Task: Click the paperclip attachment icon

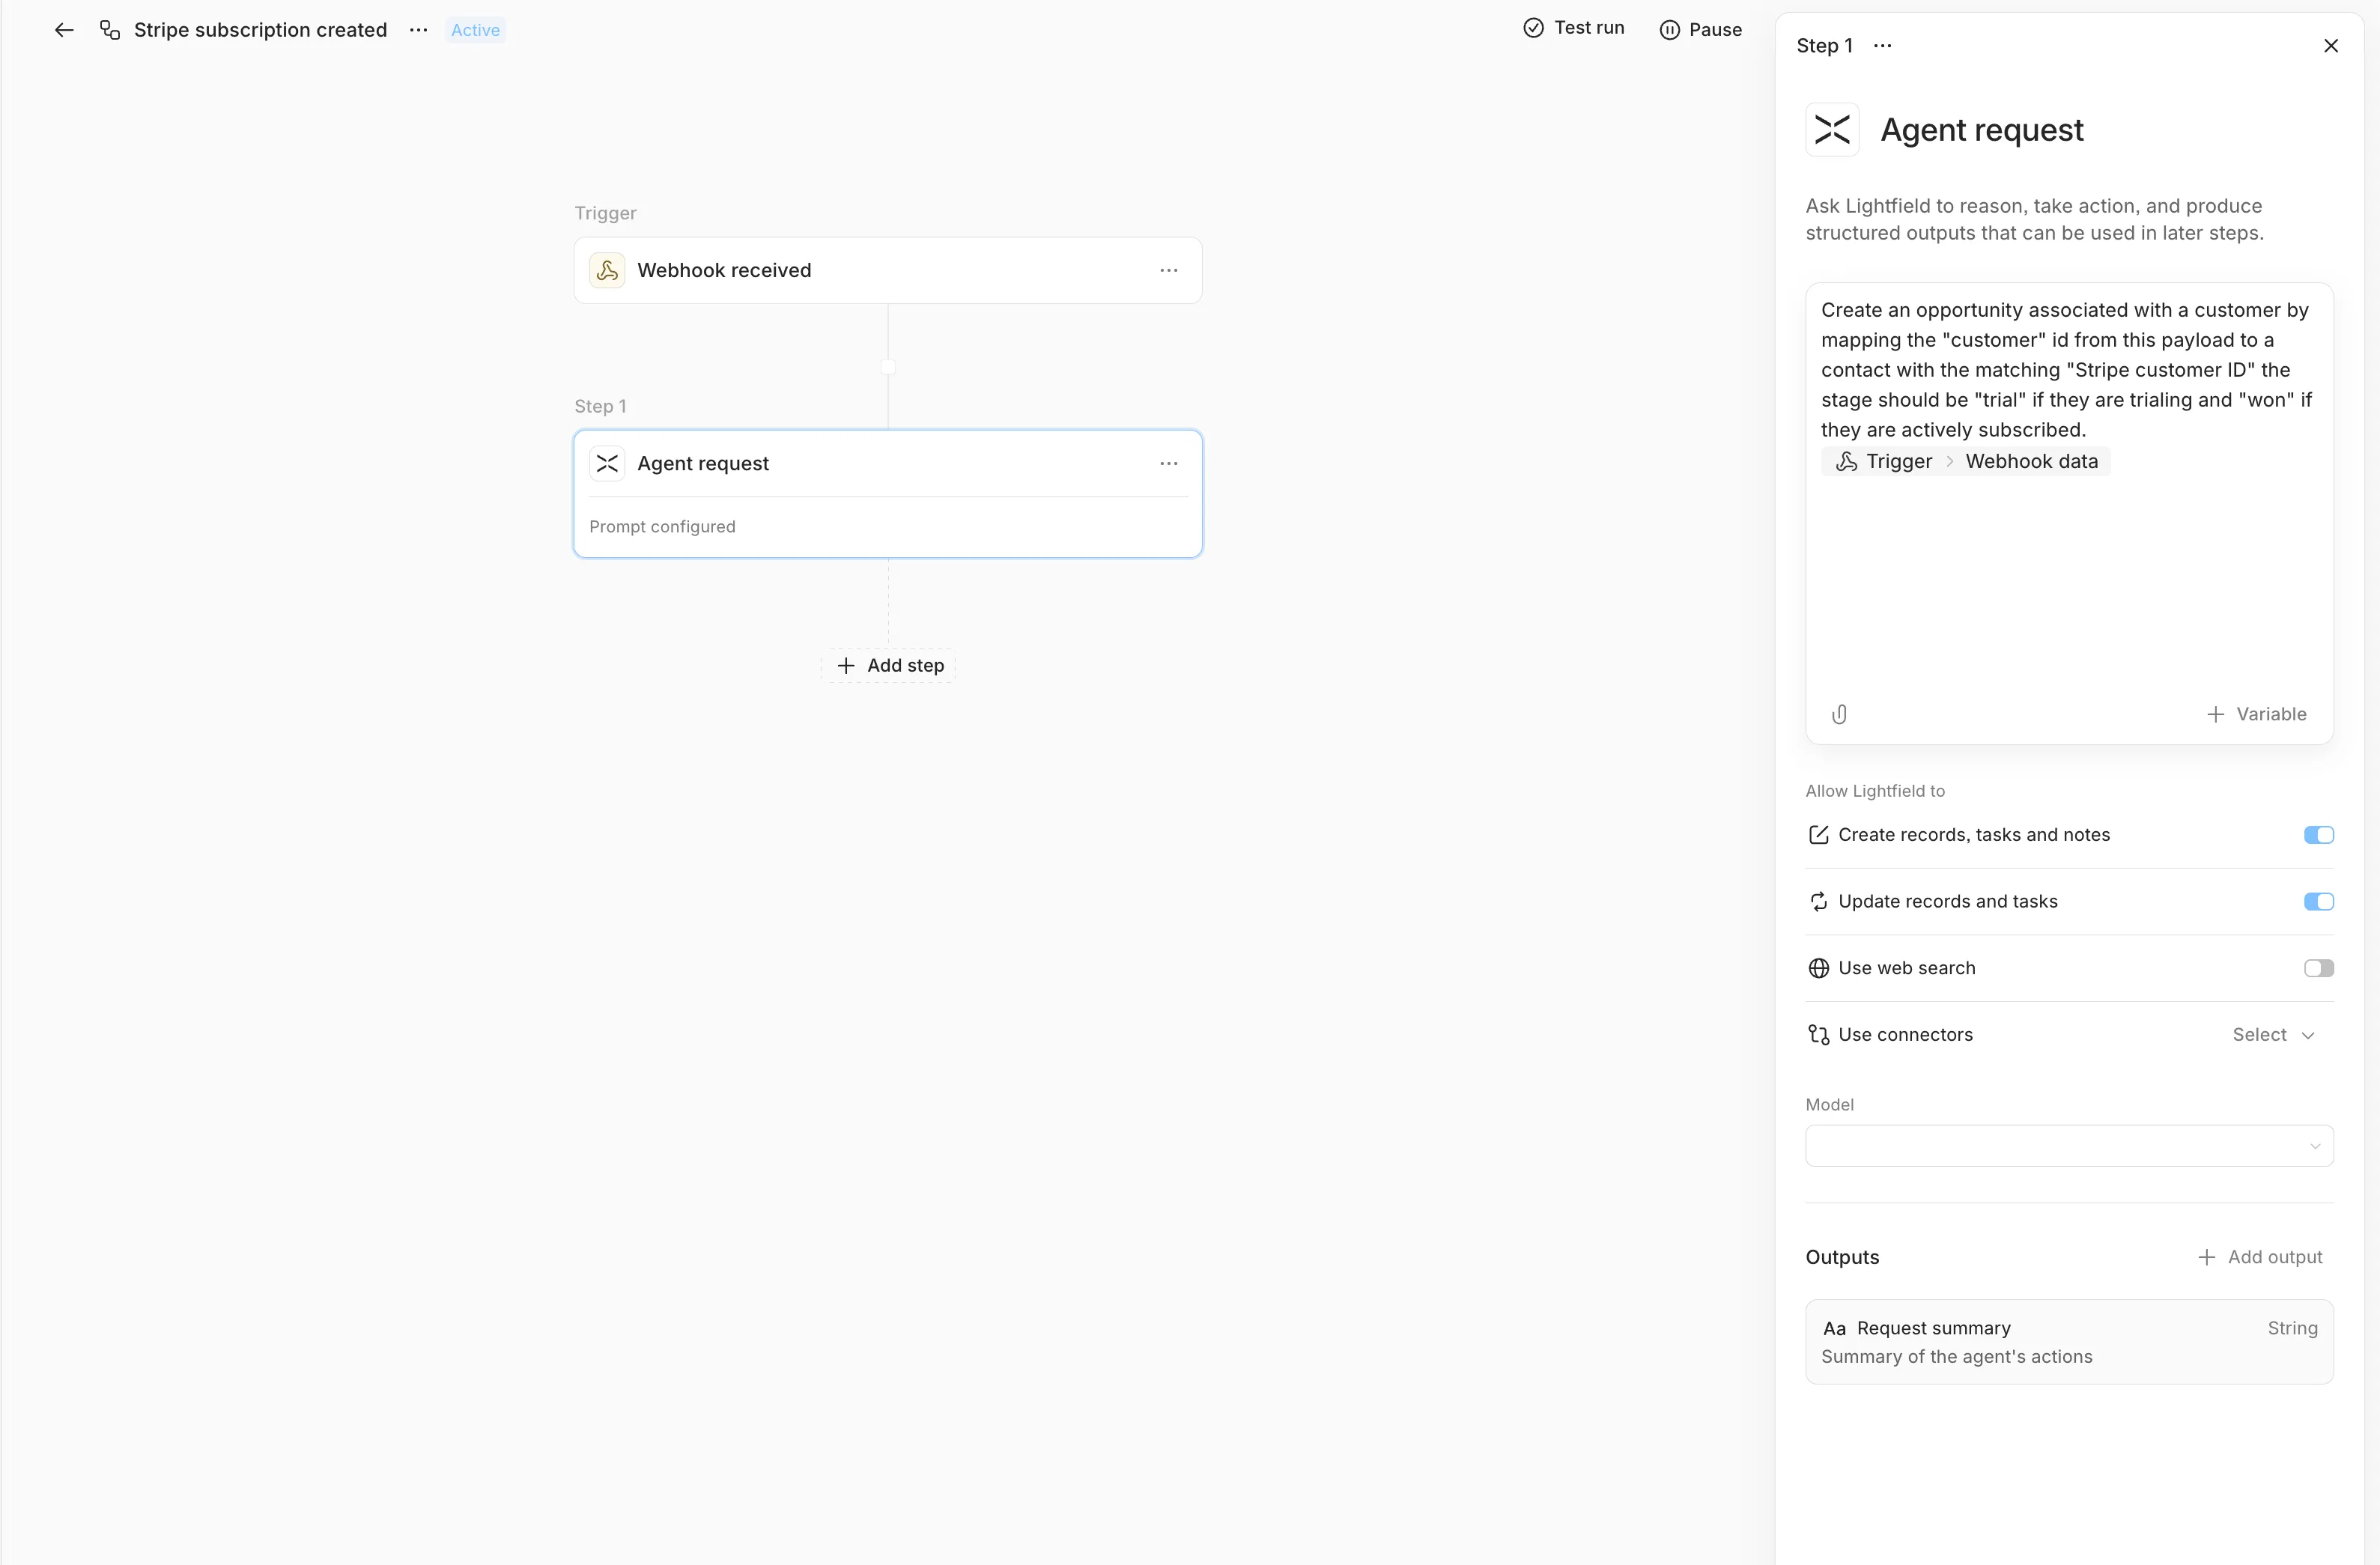Action: [x=1839, y=714]
